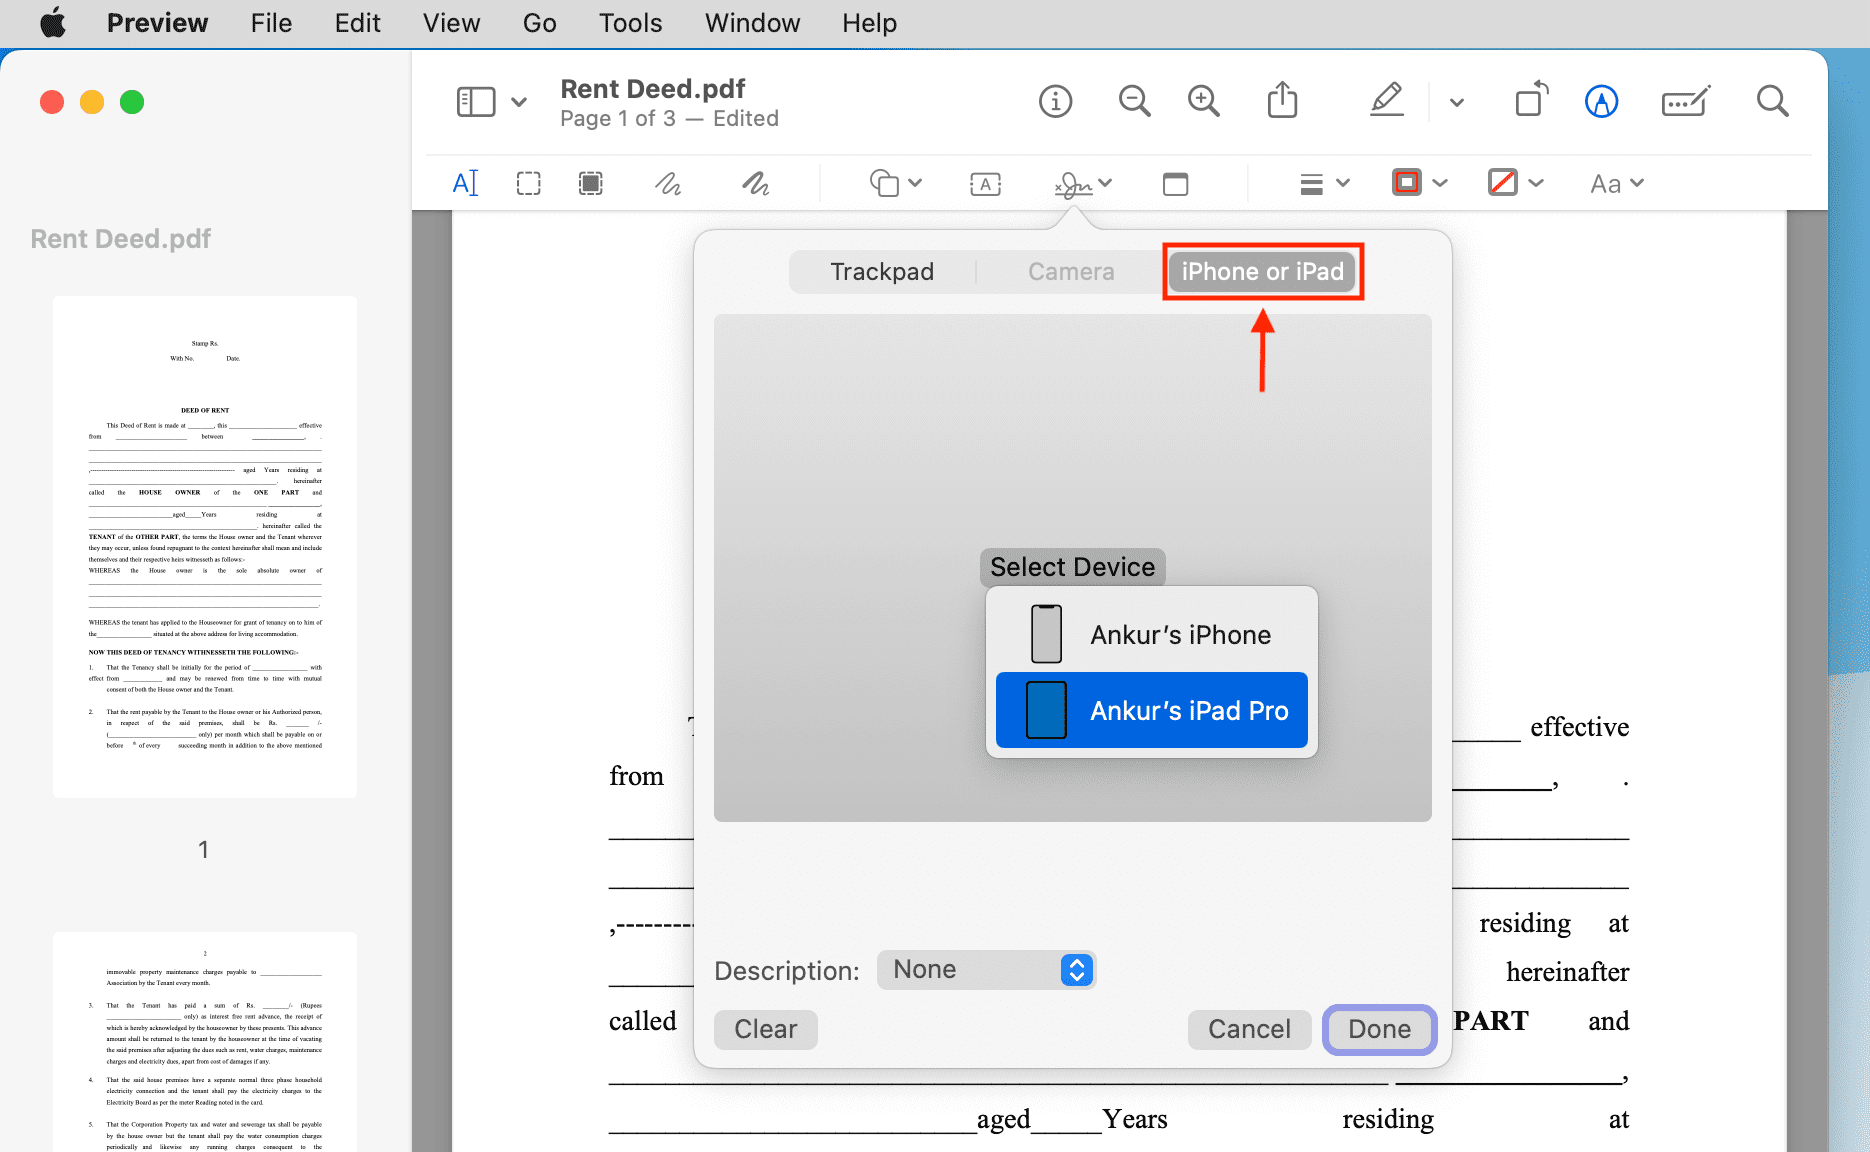Open the Preview app menu
1870x1152 pixels.
(157, 23)
